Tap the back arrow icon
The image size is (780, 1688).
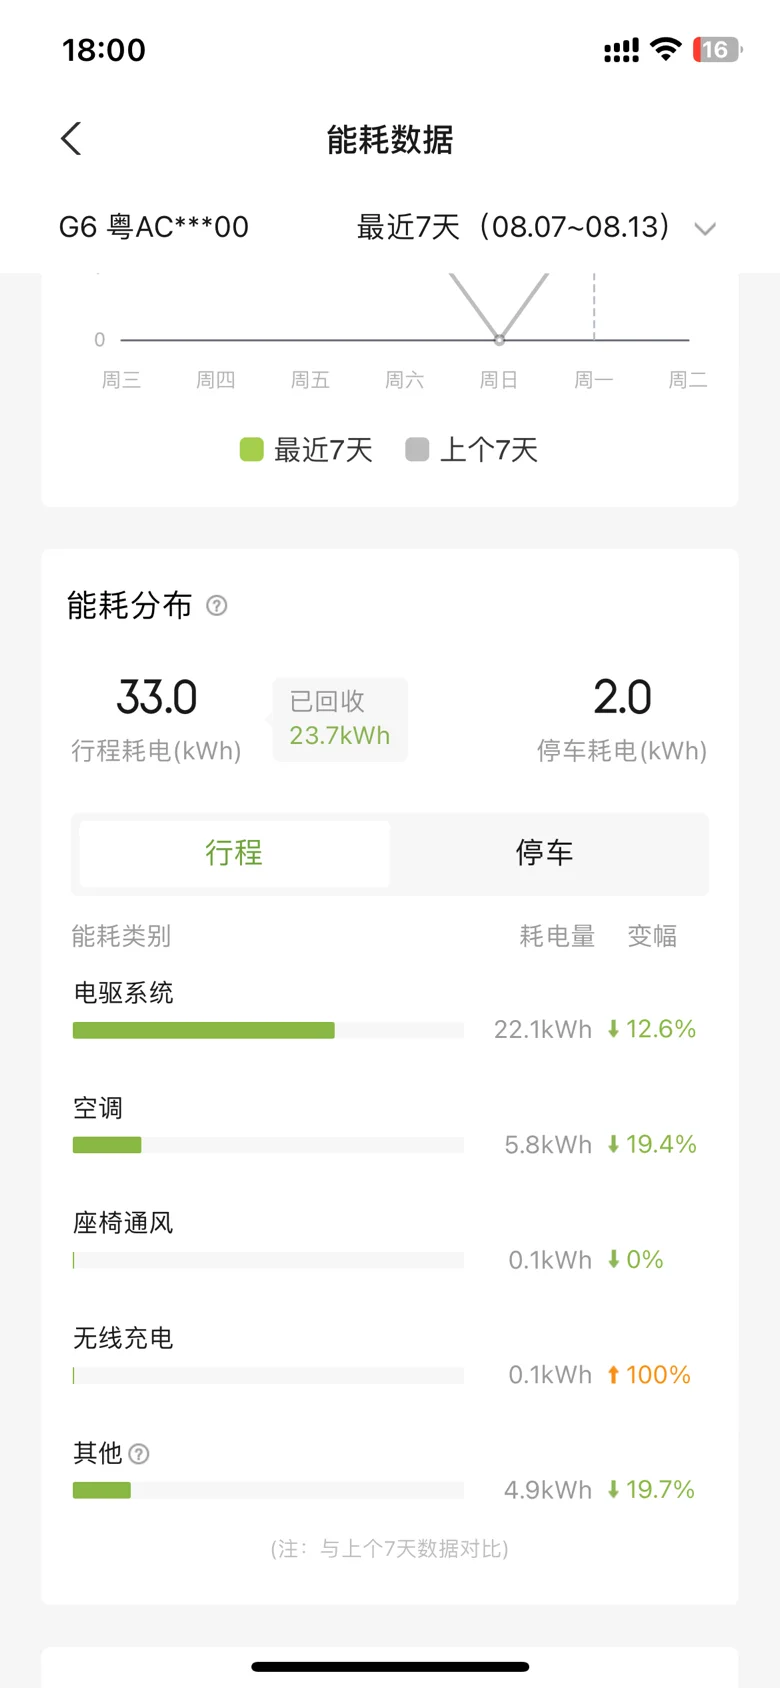[x=71, y=139]
